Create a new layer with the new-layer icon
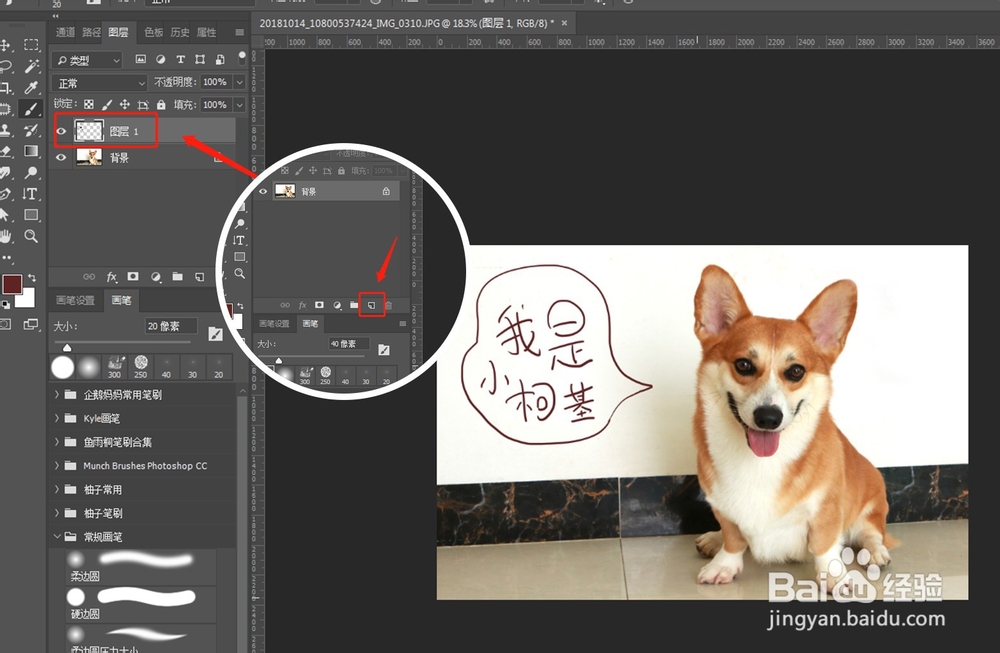 click(x=200, y=276)
